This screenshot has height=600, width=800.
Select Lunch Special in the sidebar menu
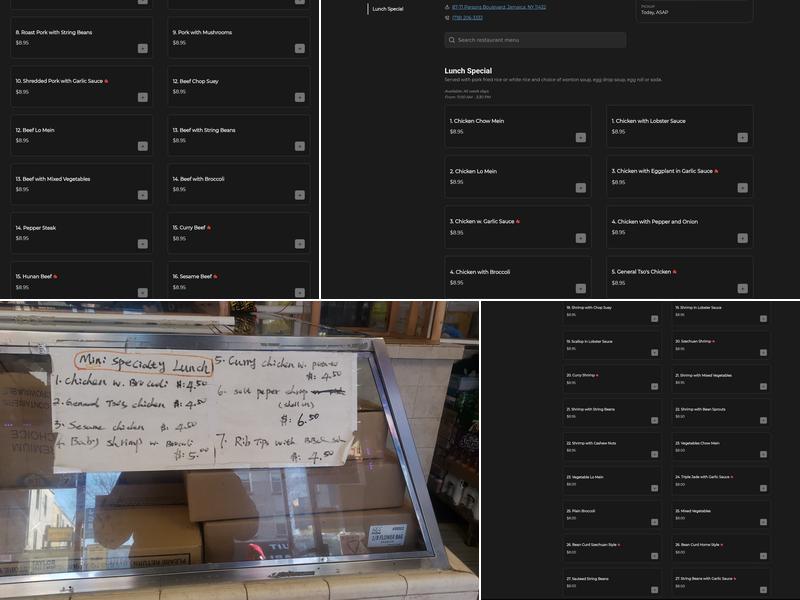click(388, 9)
